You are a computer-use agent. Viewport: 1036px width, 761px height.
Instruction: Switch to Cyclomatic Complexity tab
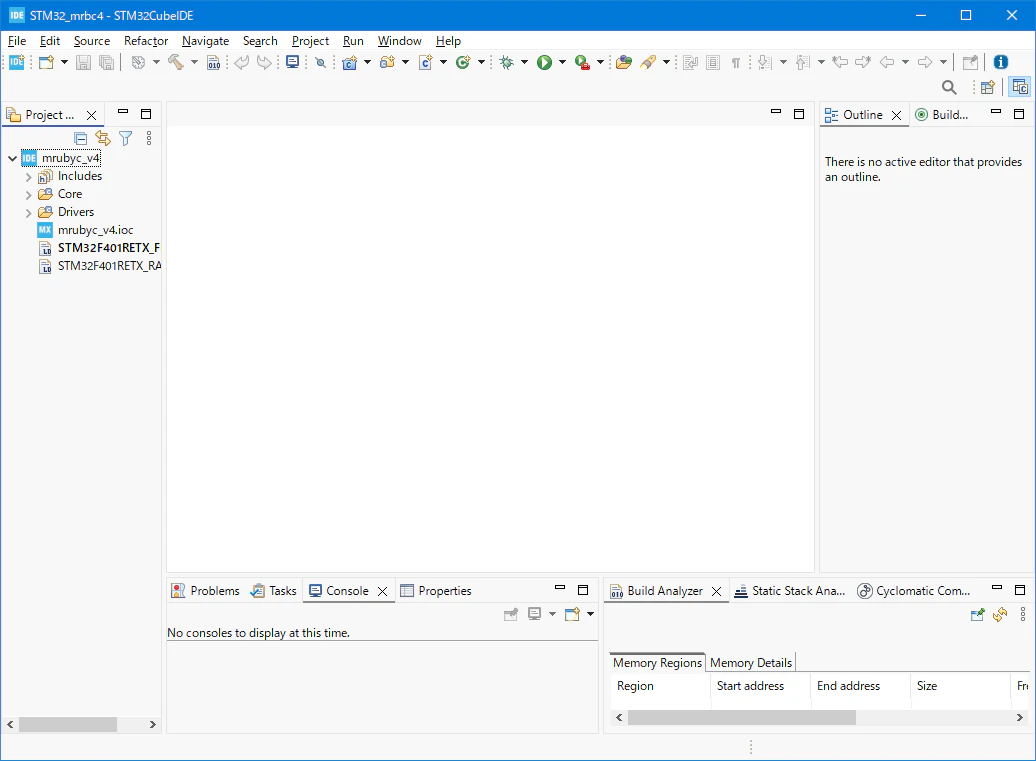pyautogui.click(x=914, y=591)
